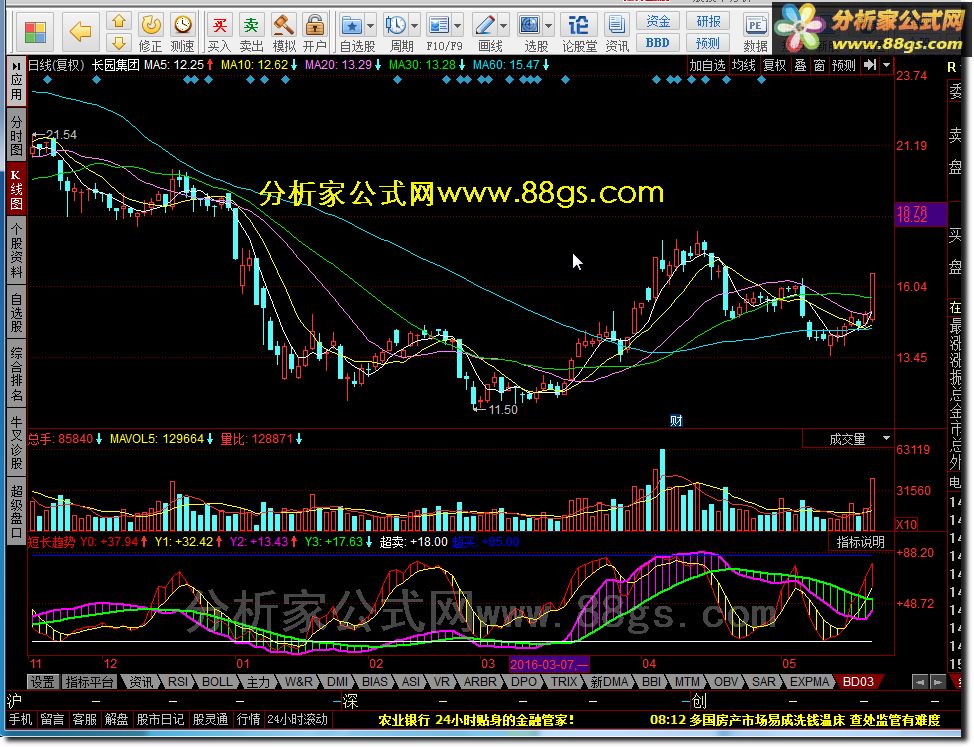Viewport: 974px width, 747px height.
Task: Switch to the W&R indicator tab
Action: click(x=299, y=682)
